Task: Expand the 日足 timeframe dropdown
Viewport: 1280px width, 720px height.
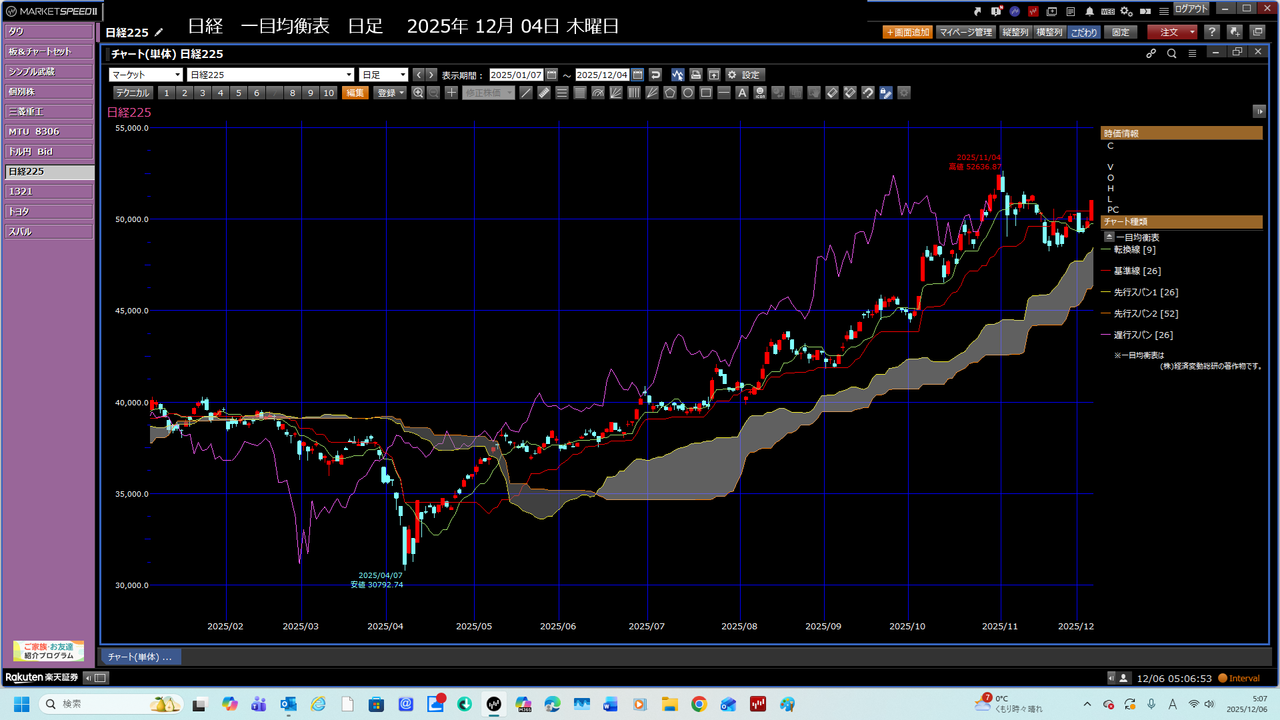Action: 383,75
